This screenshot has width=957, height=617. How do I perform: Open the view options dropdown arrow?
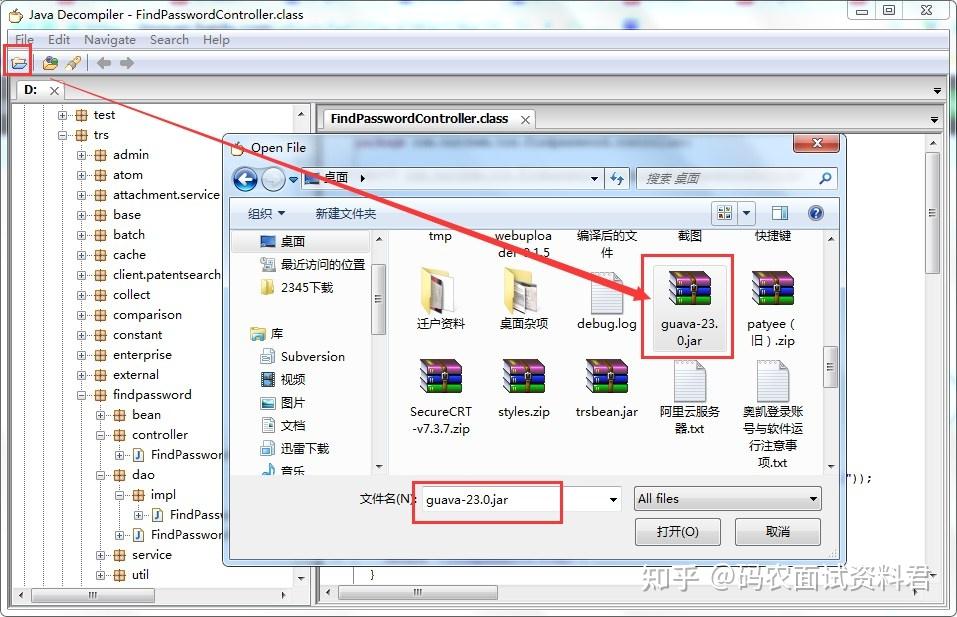746,213
